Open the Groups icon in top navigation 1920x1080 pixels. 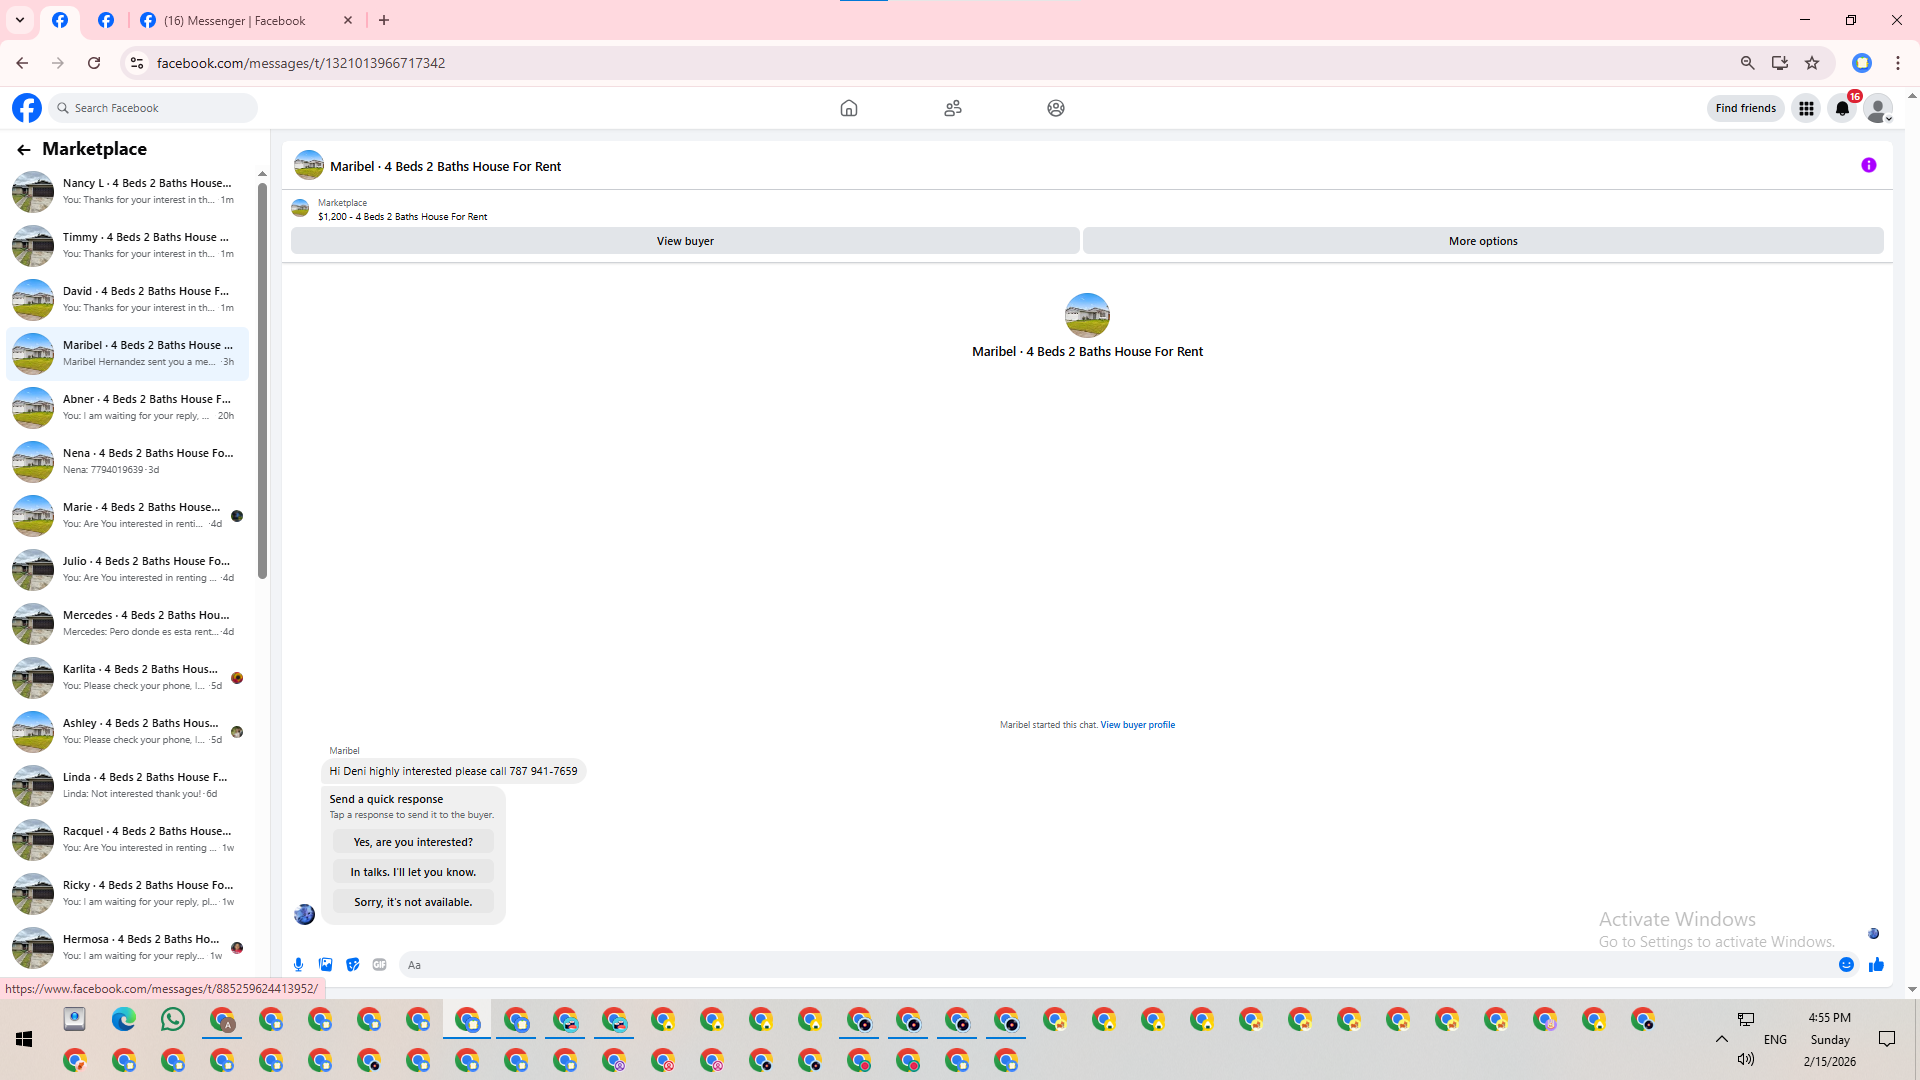click(x=1056, y=108)
